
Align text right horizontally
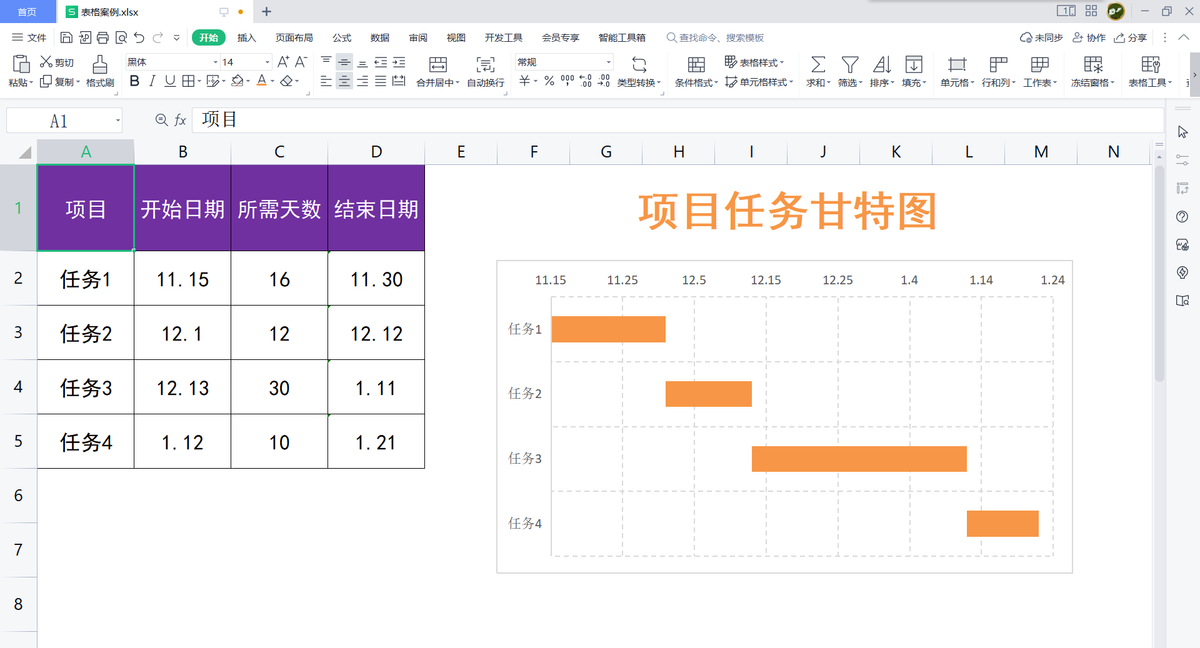click(x=362, y=81)
